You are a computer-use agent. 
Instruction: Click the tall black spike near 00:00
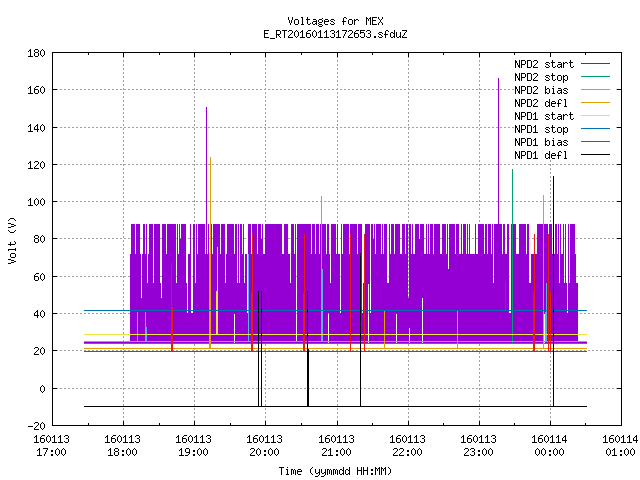(x=553, y=291)
